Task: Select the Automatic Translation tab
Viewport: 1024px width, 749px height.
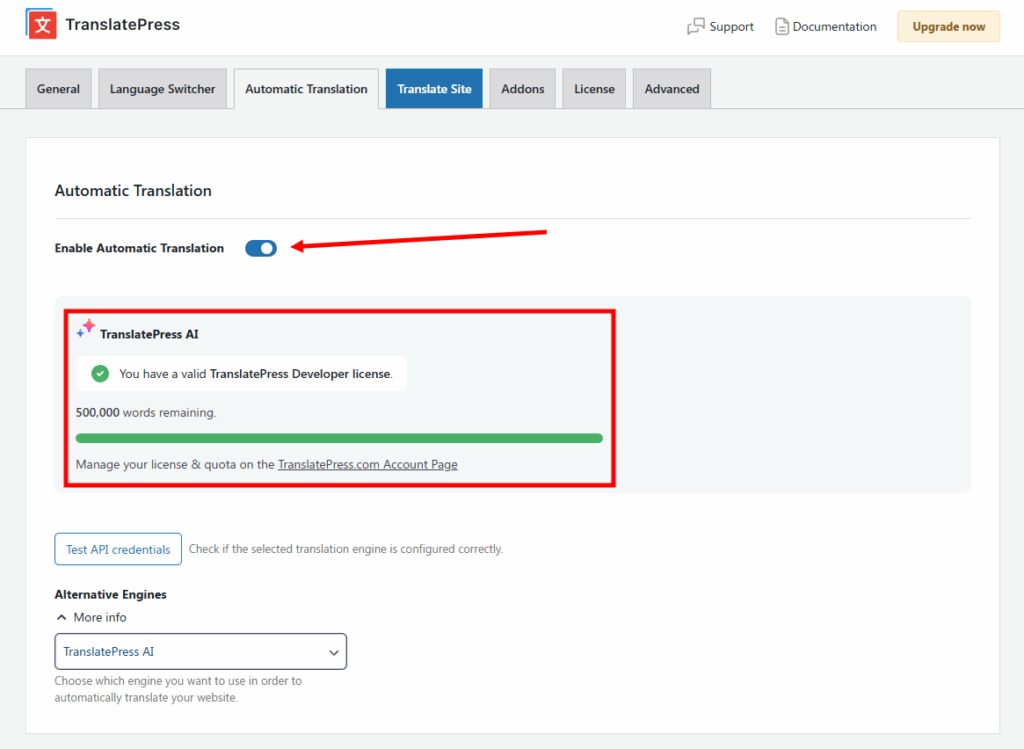Action: [306, 89]
